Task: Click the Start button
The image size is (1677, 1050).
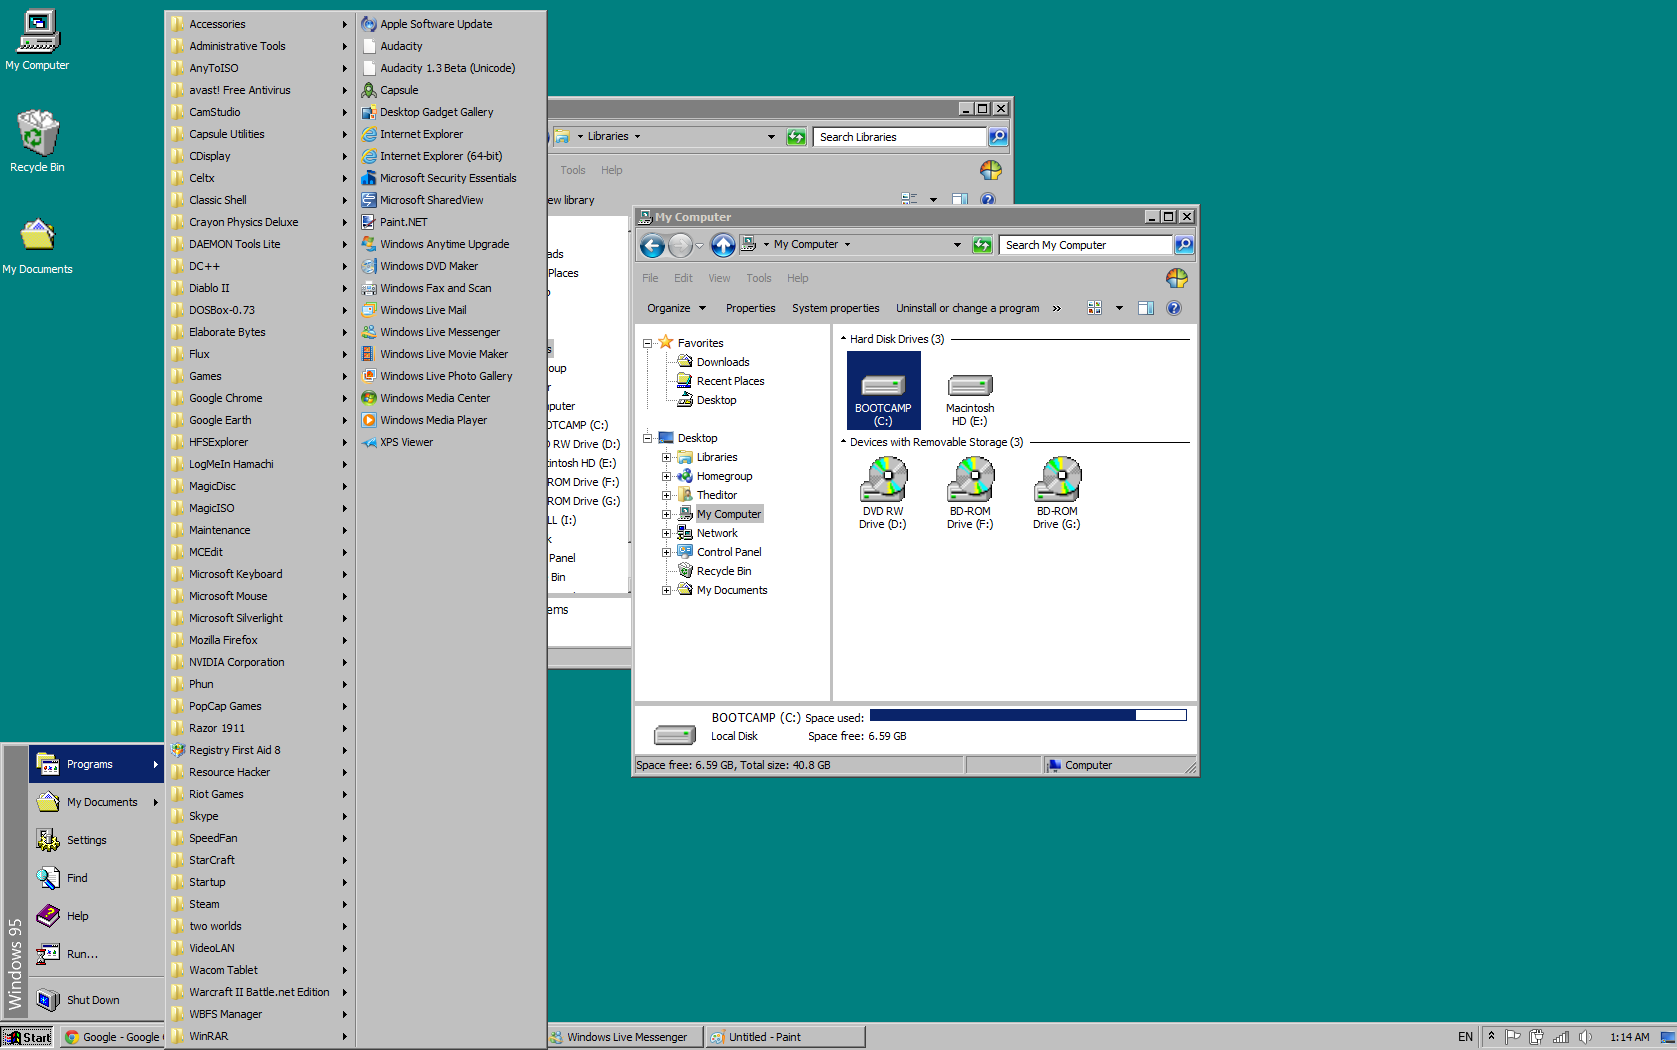Action: 28,1037
